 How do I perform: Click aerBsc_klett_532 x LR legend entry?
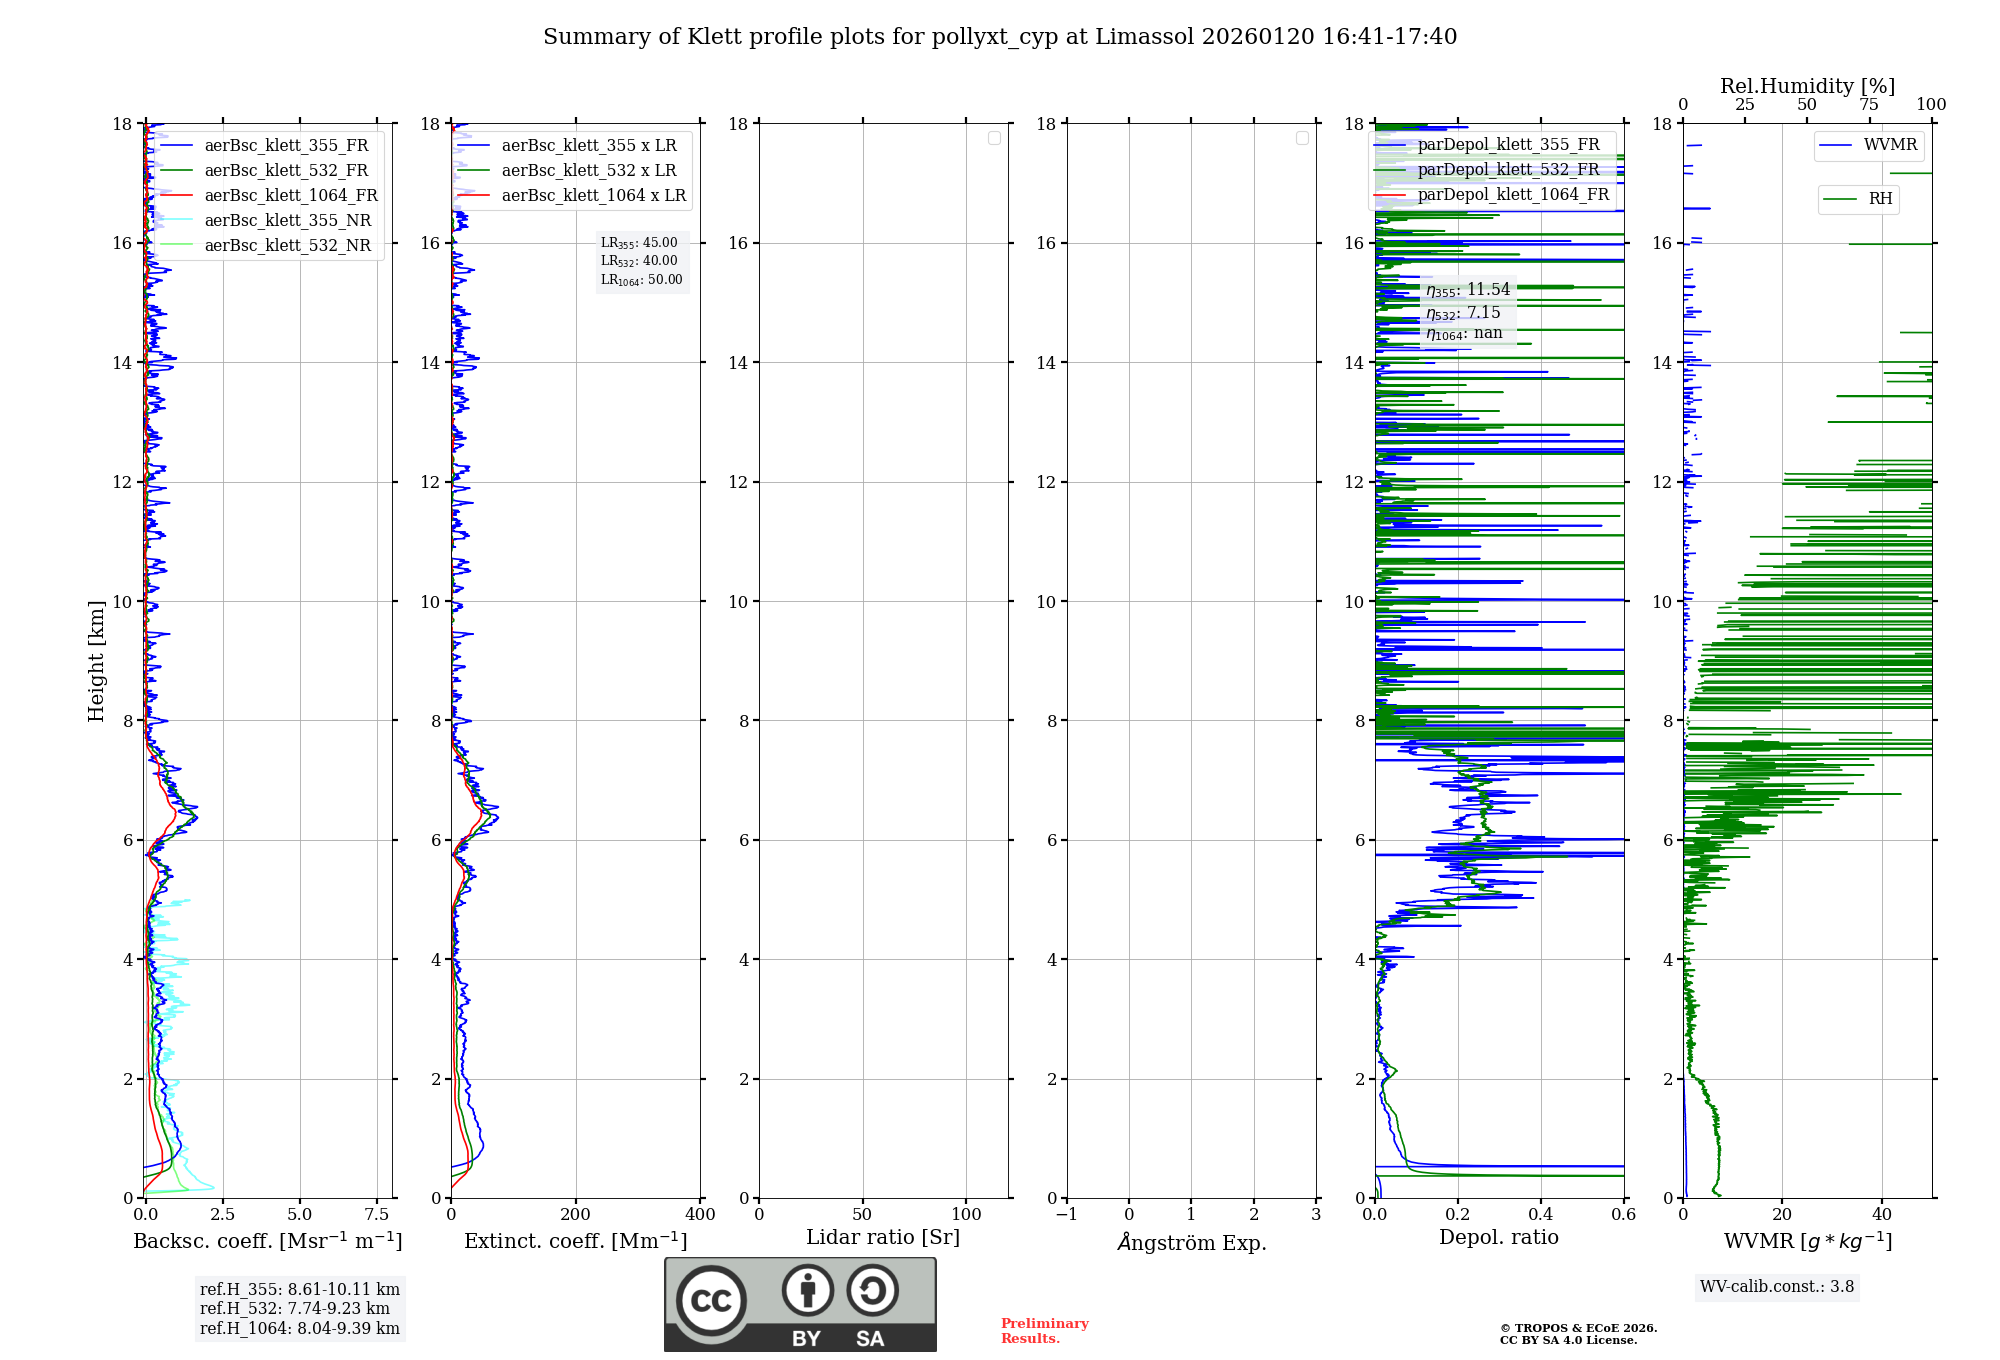pos(588,170)
